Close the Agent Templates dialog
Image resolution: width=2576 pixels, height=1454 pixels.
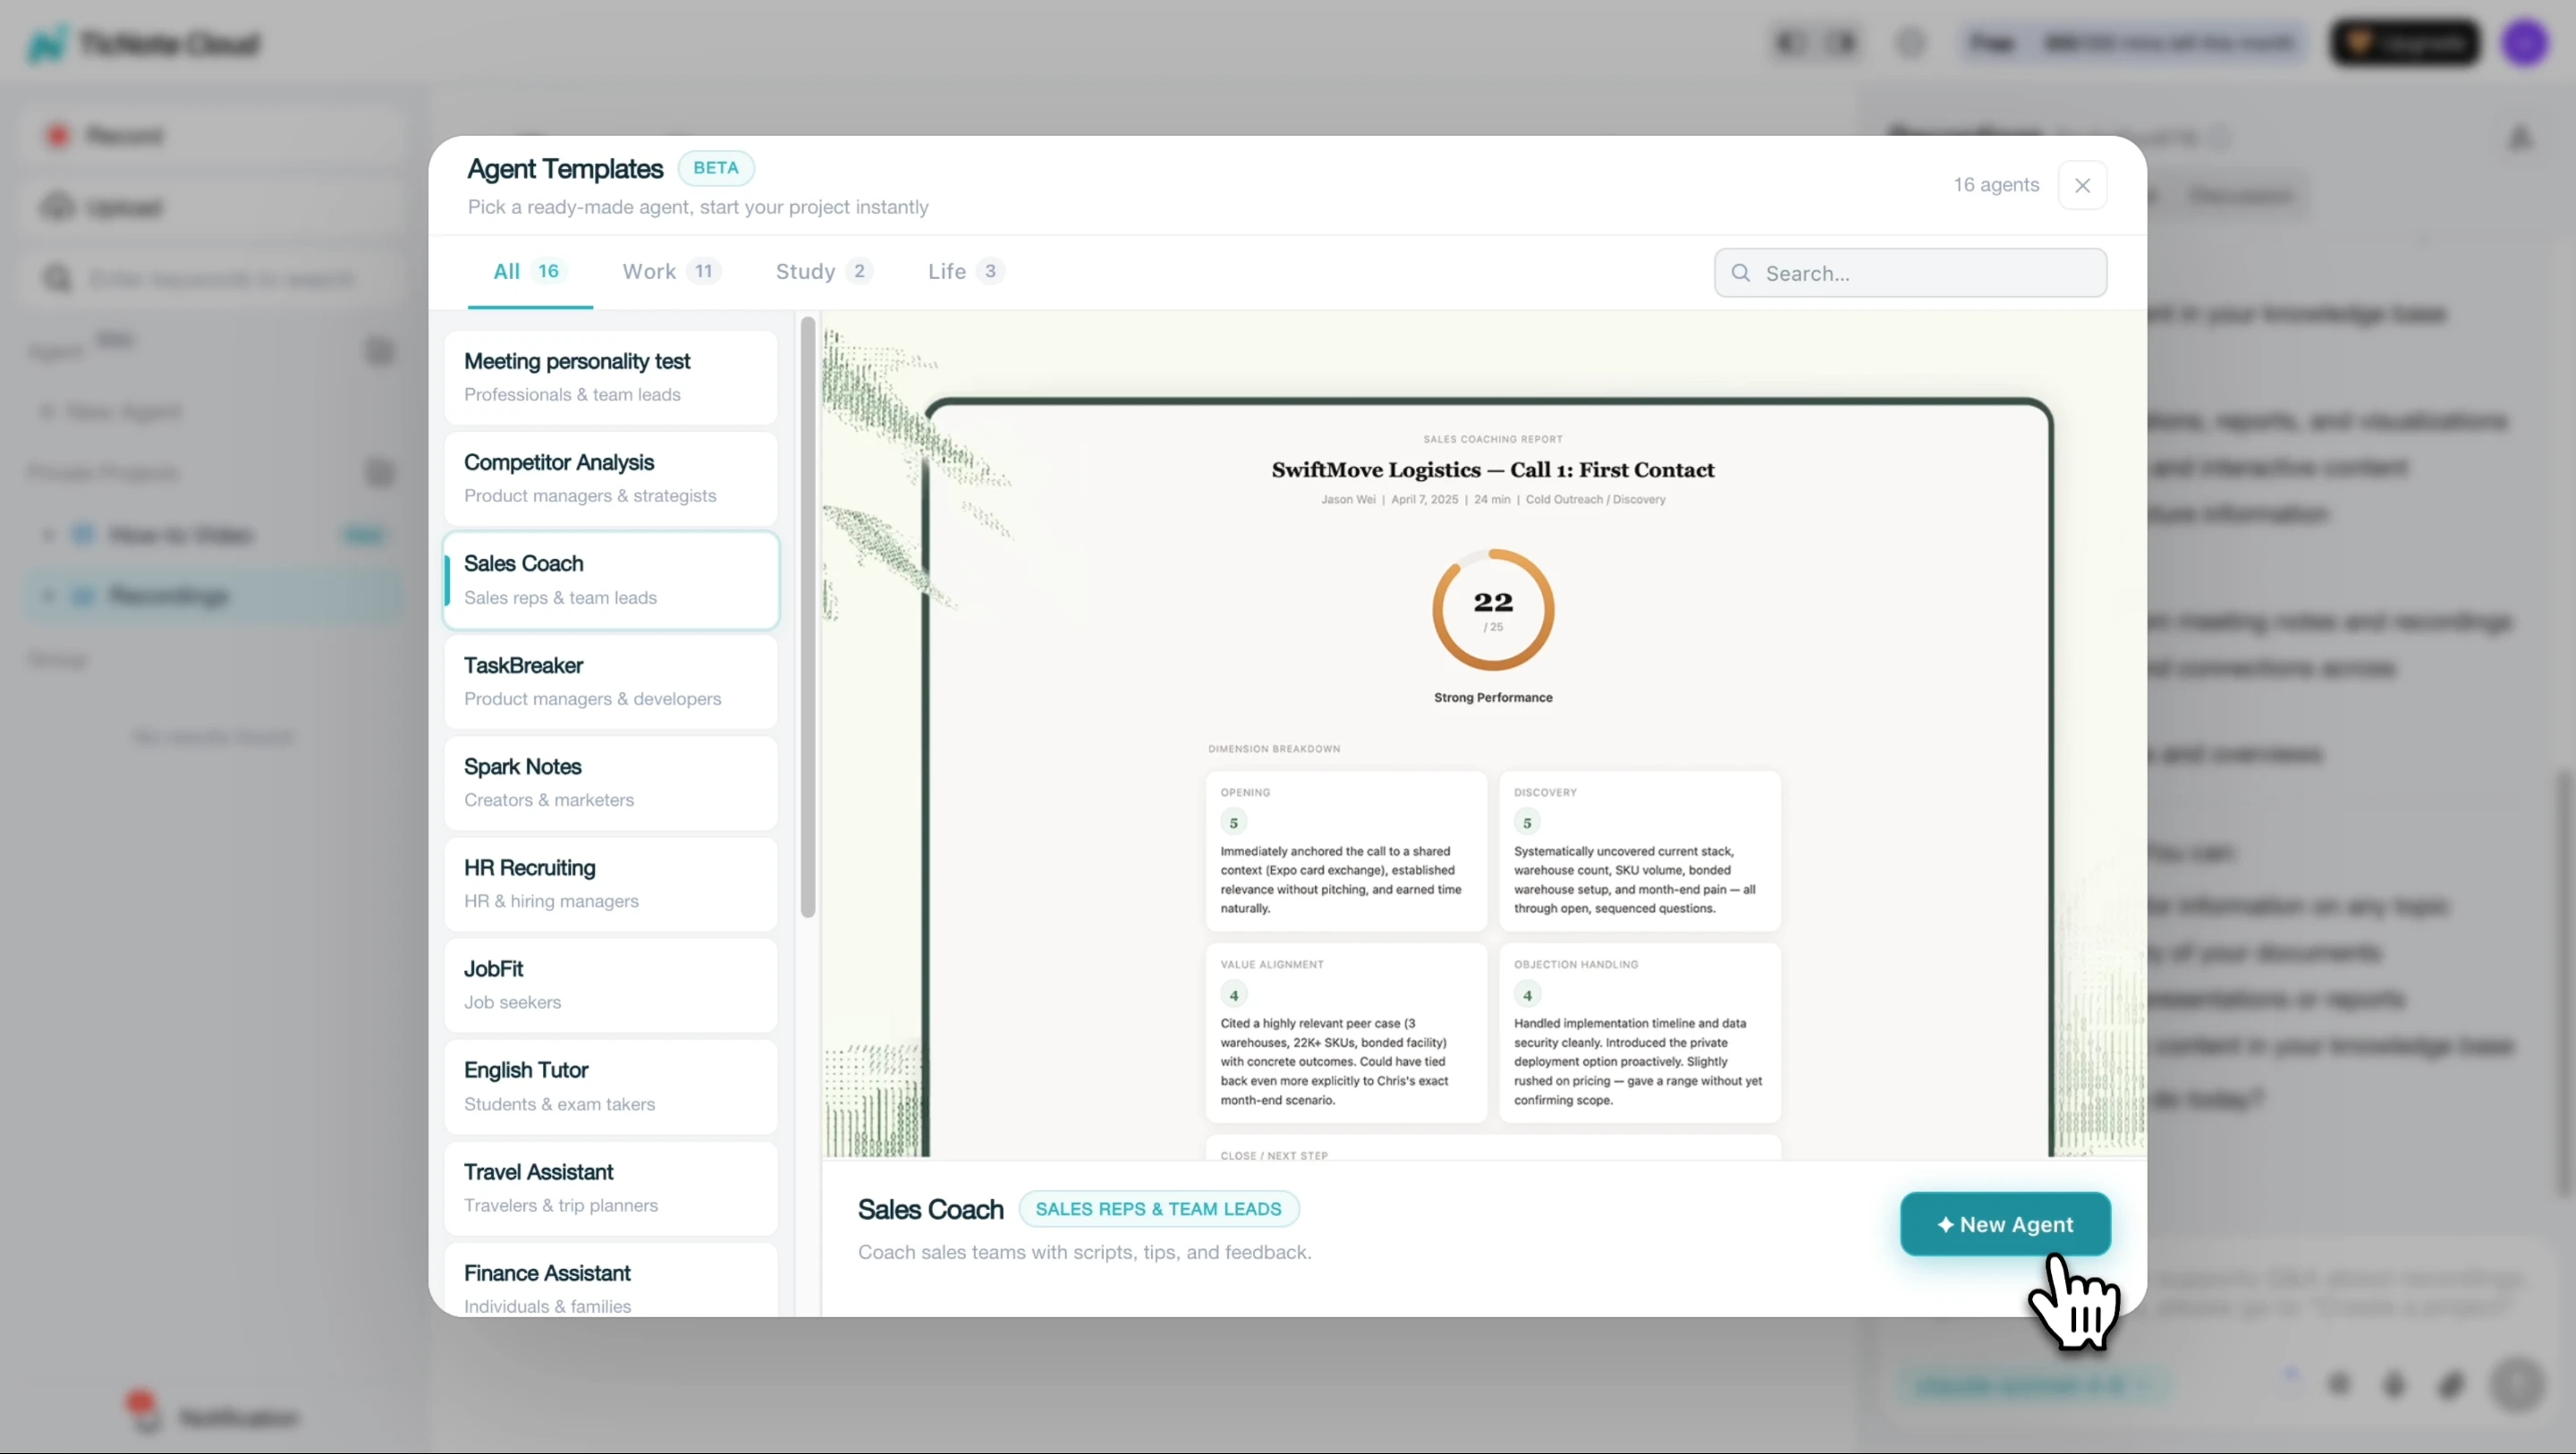pos(2082,185)
